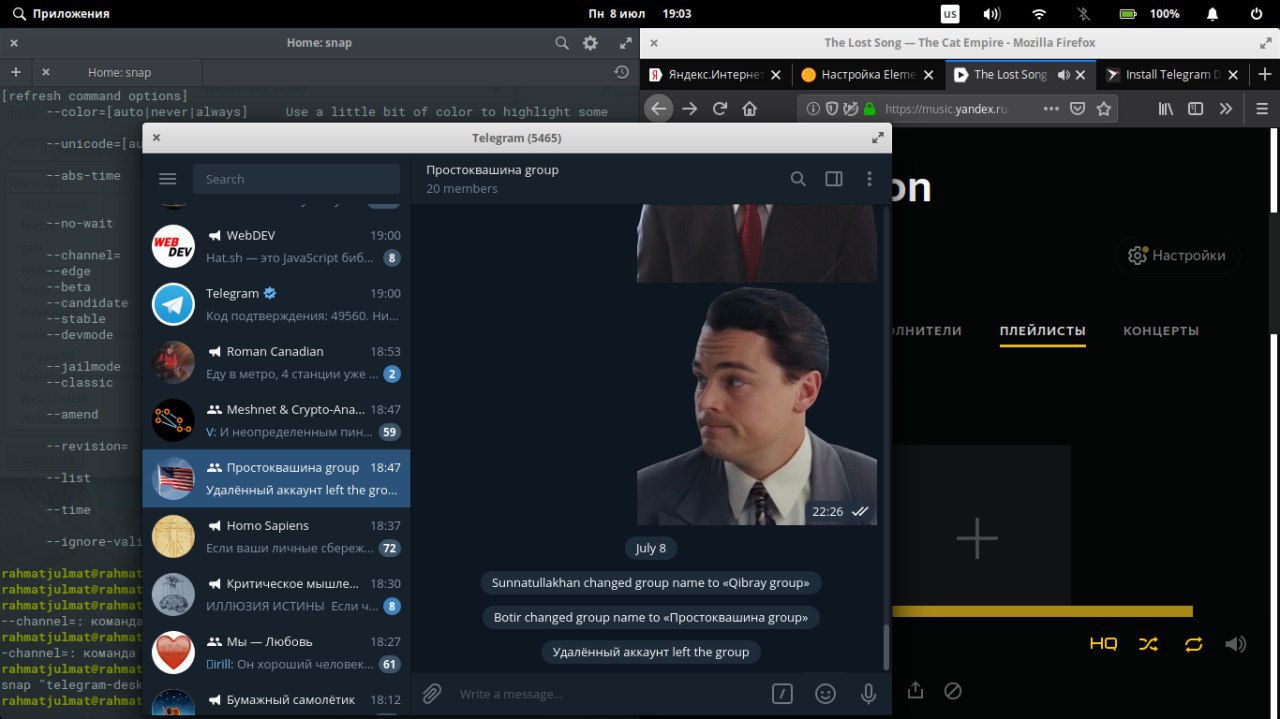Open Приложения menu in top panel
This screenshot has width=1280, height=719.
point(61,14)
